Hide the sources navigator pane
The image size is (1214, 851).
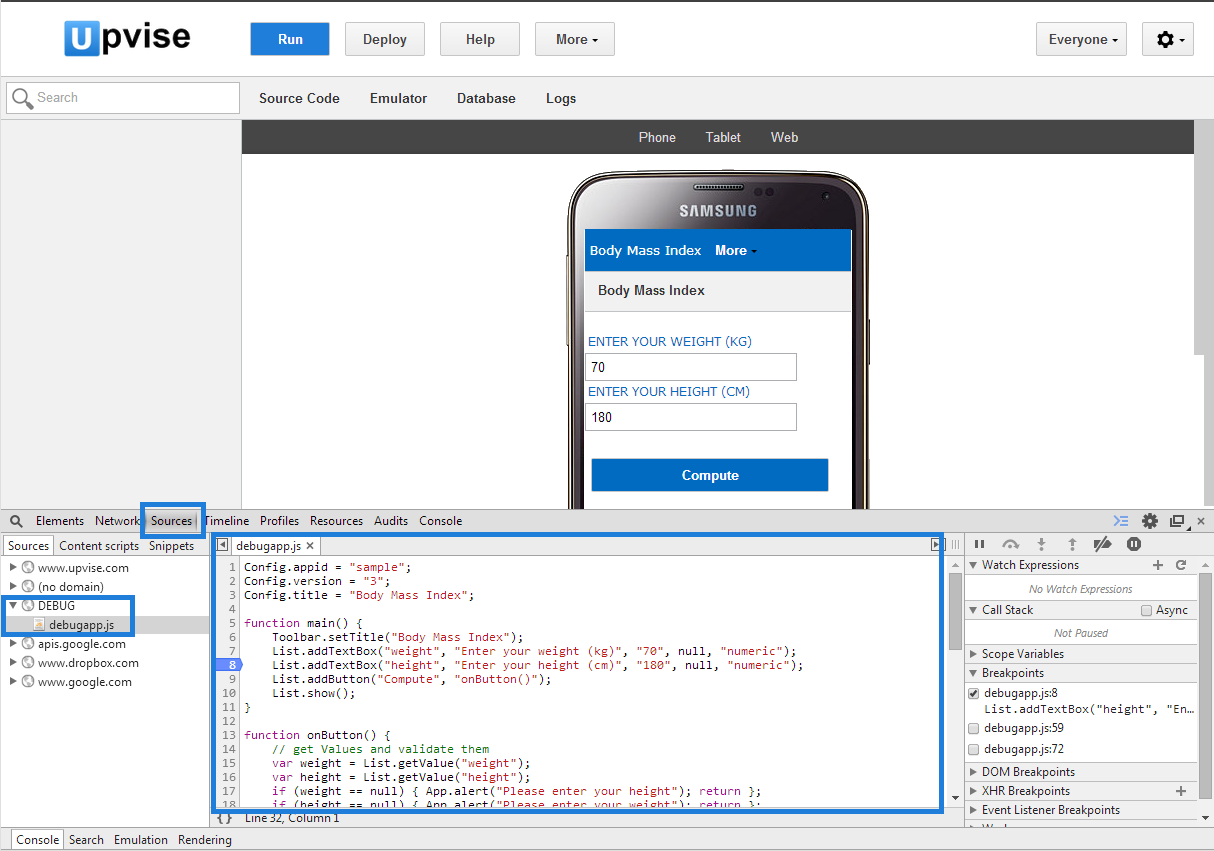coord(223,545)
